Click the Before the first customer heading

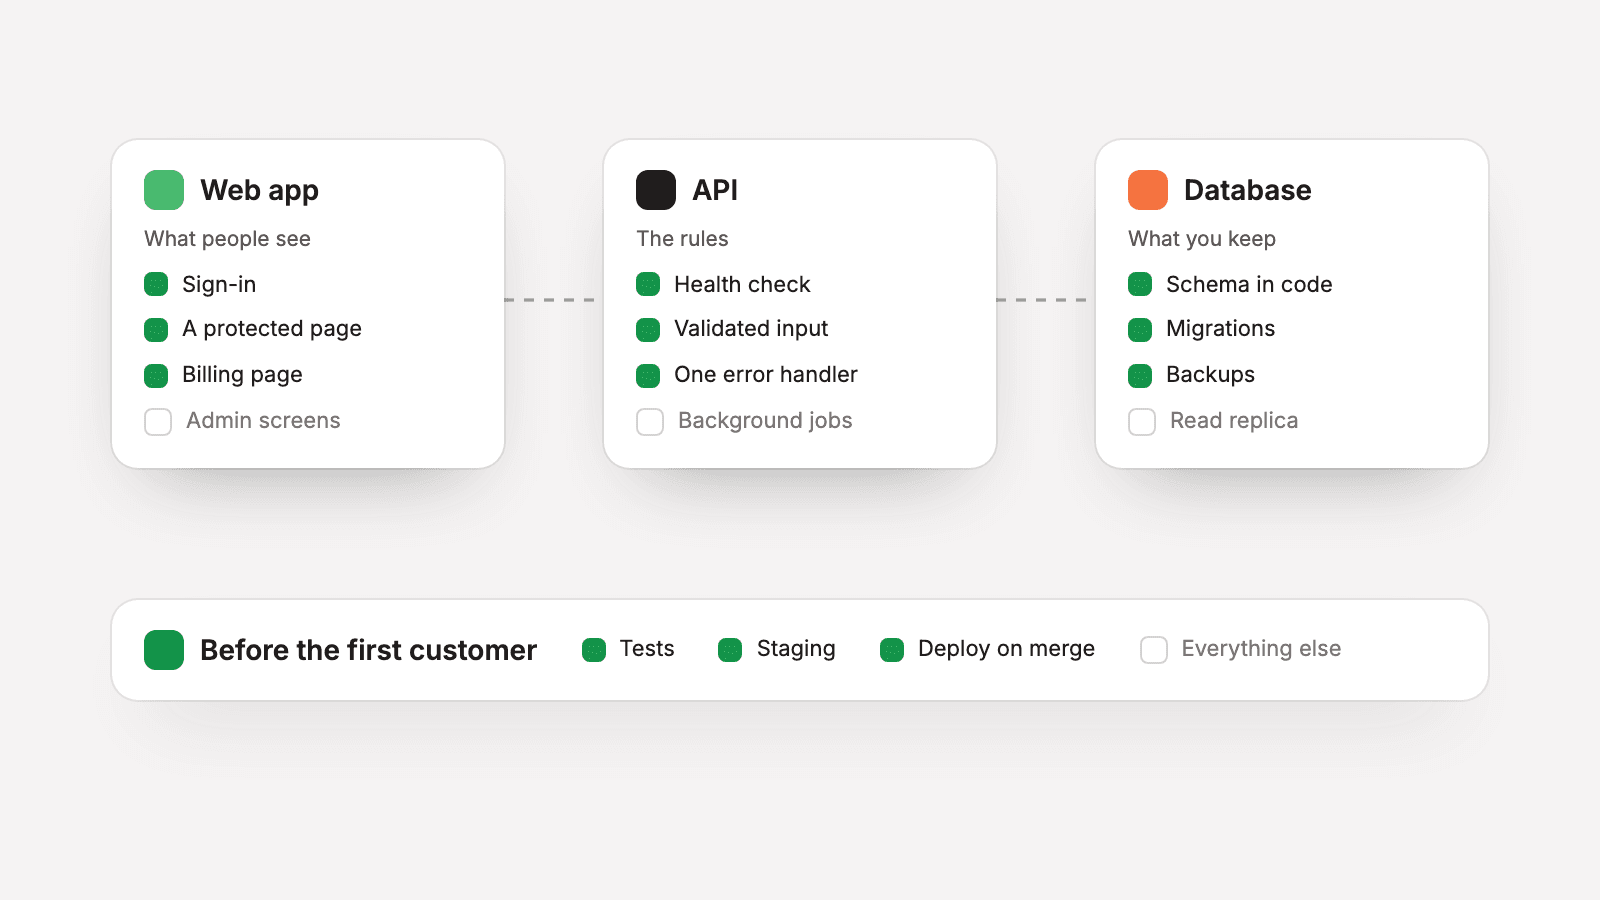pos(368,650)
